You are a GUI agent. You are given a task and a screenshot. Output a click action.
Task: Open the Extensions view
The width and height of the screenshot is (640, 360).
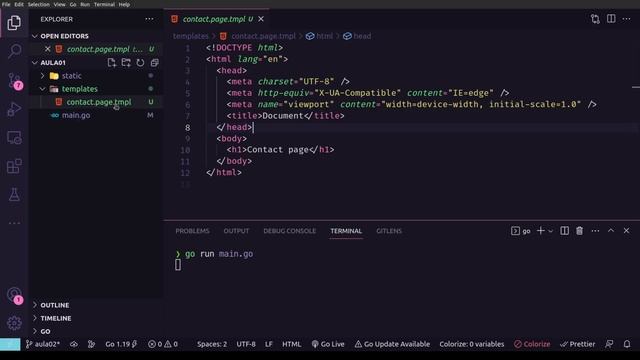click(14, 166)
